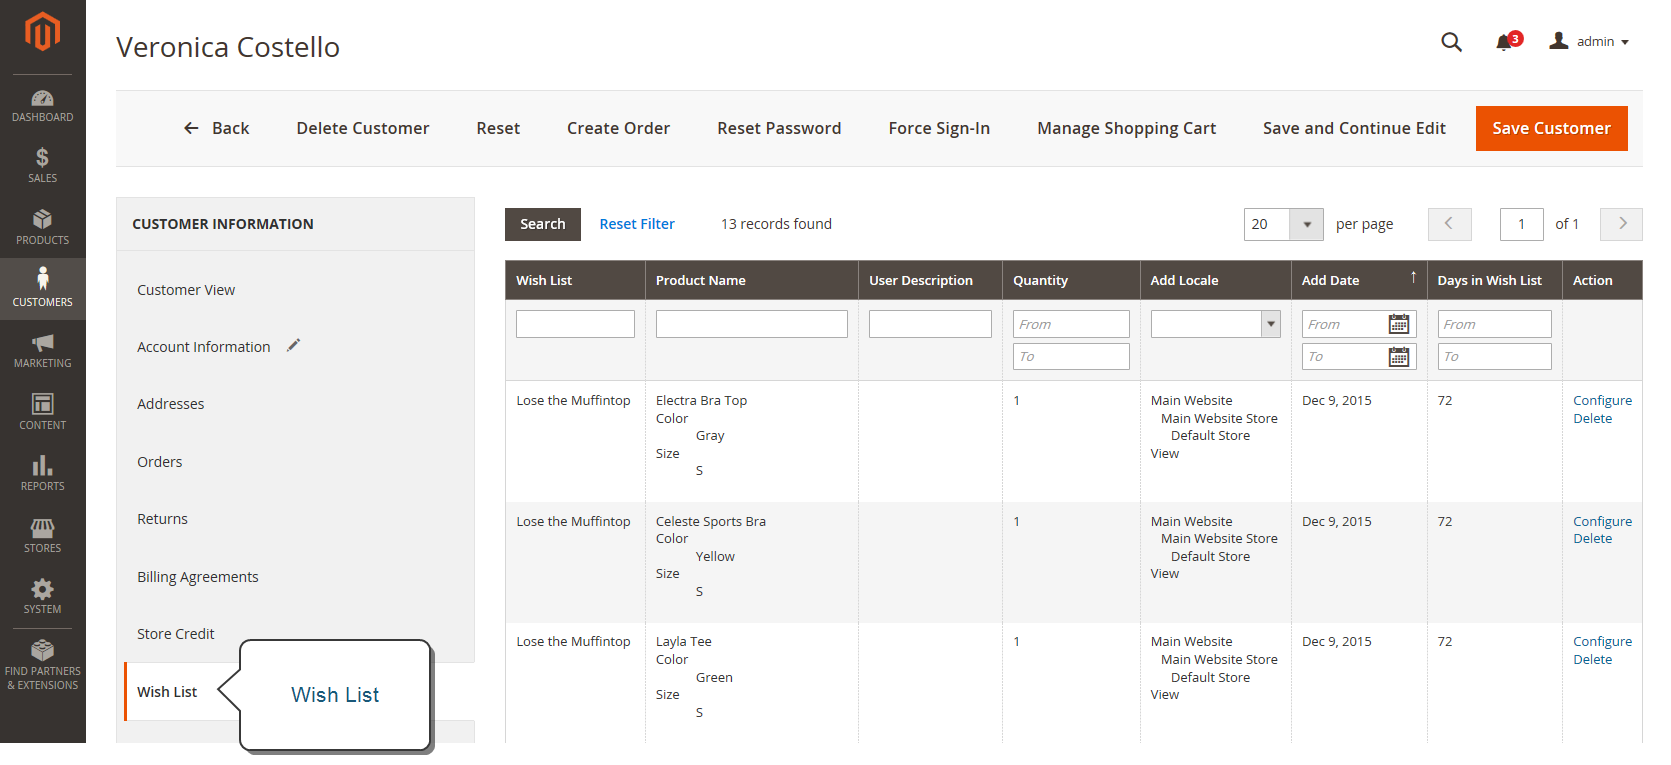Click the current page number field
Image resolution: width=1671 pixels, height=765 pixels.
pos(1522,224)
